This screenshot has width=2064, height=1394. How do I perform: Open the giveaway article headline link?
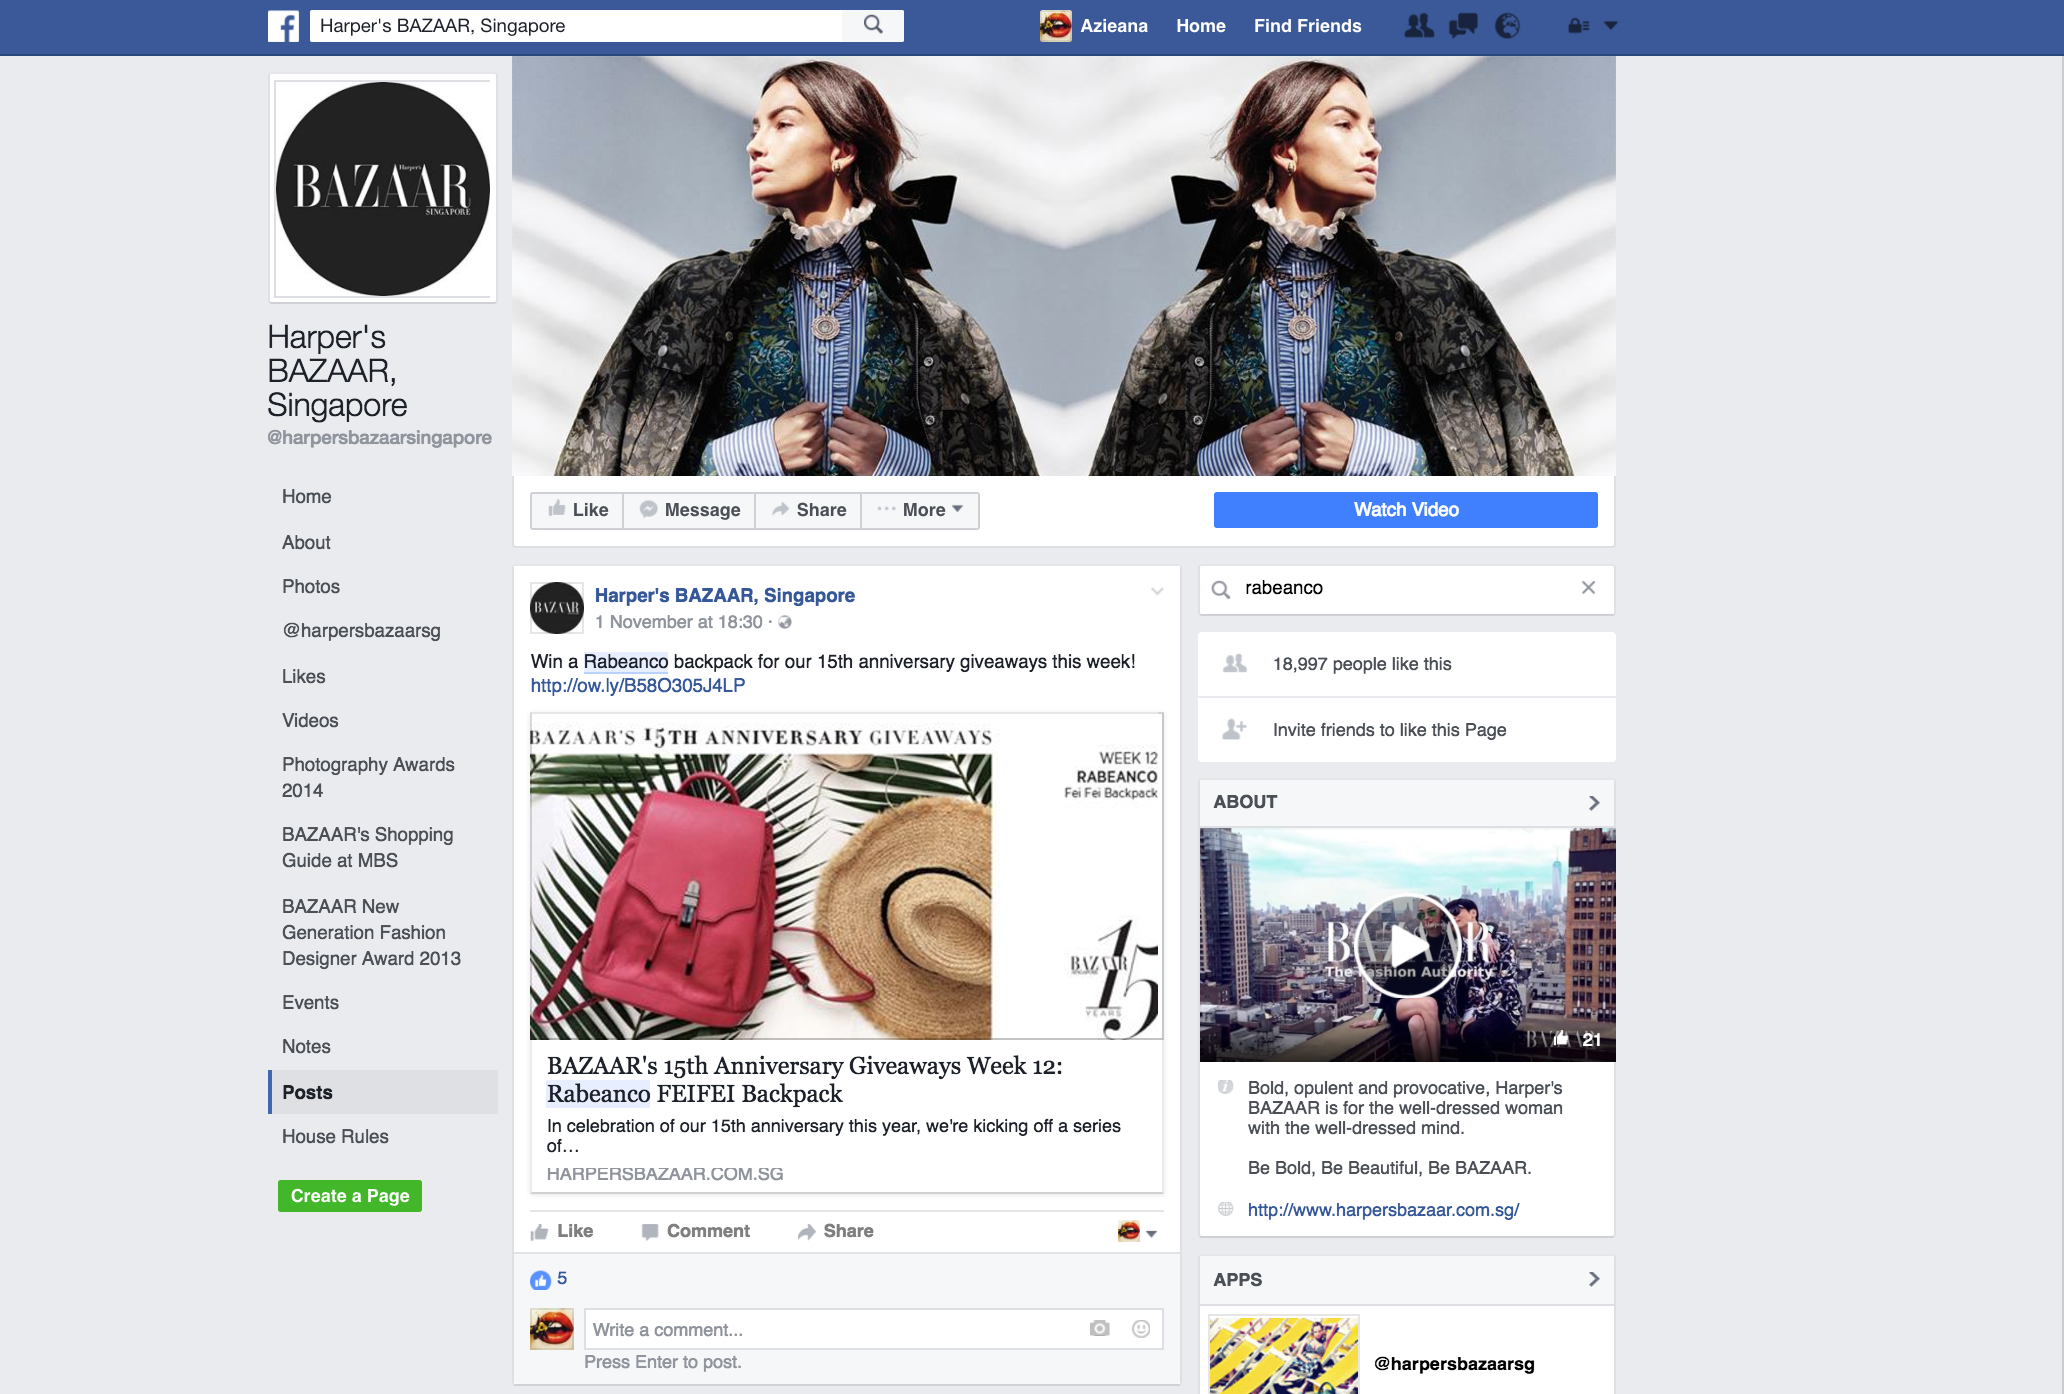pyautogui.click(x=805, y=1080)
